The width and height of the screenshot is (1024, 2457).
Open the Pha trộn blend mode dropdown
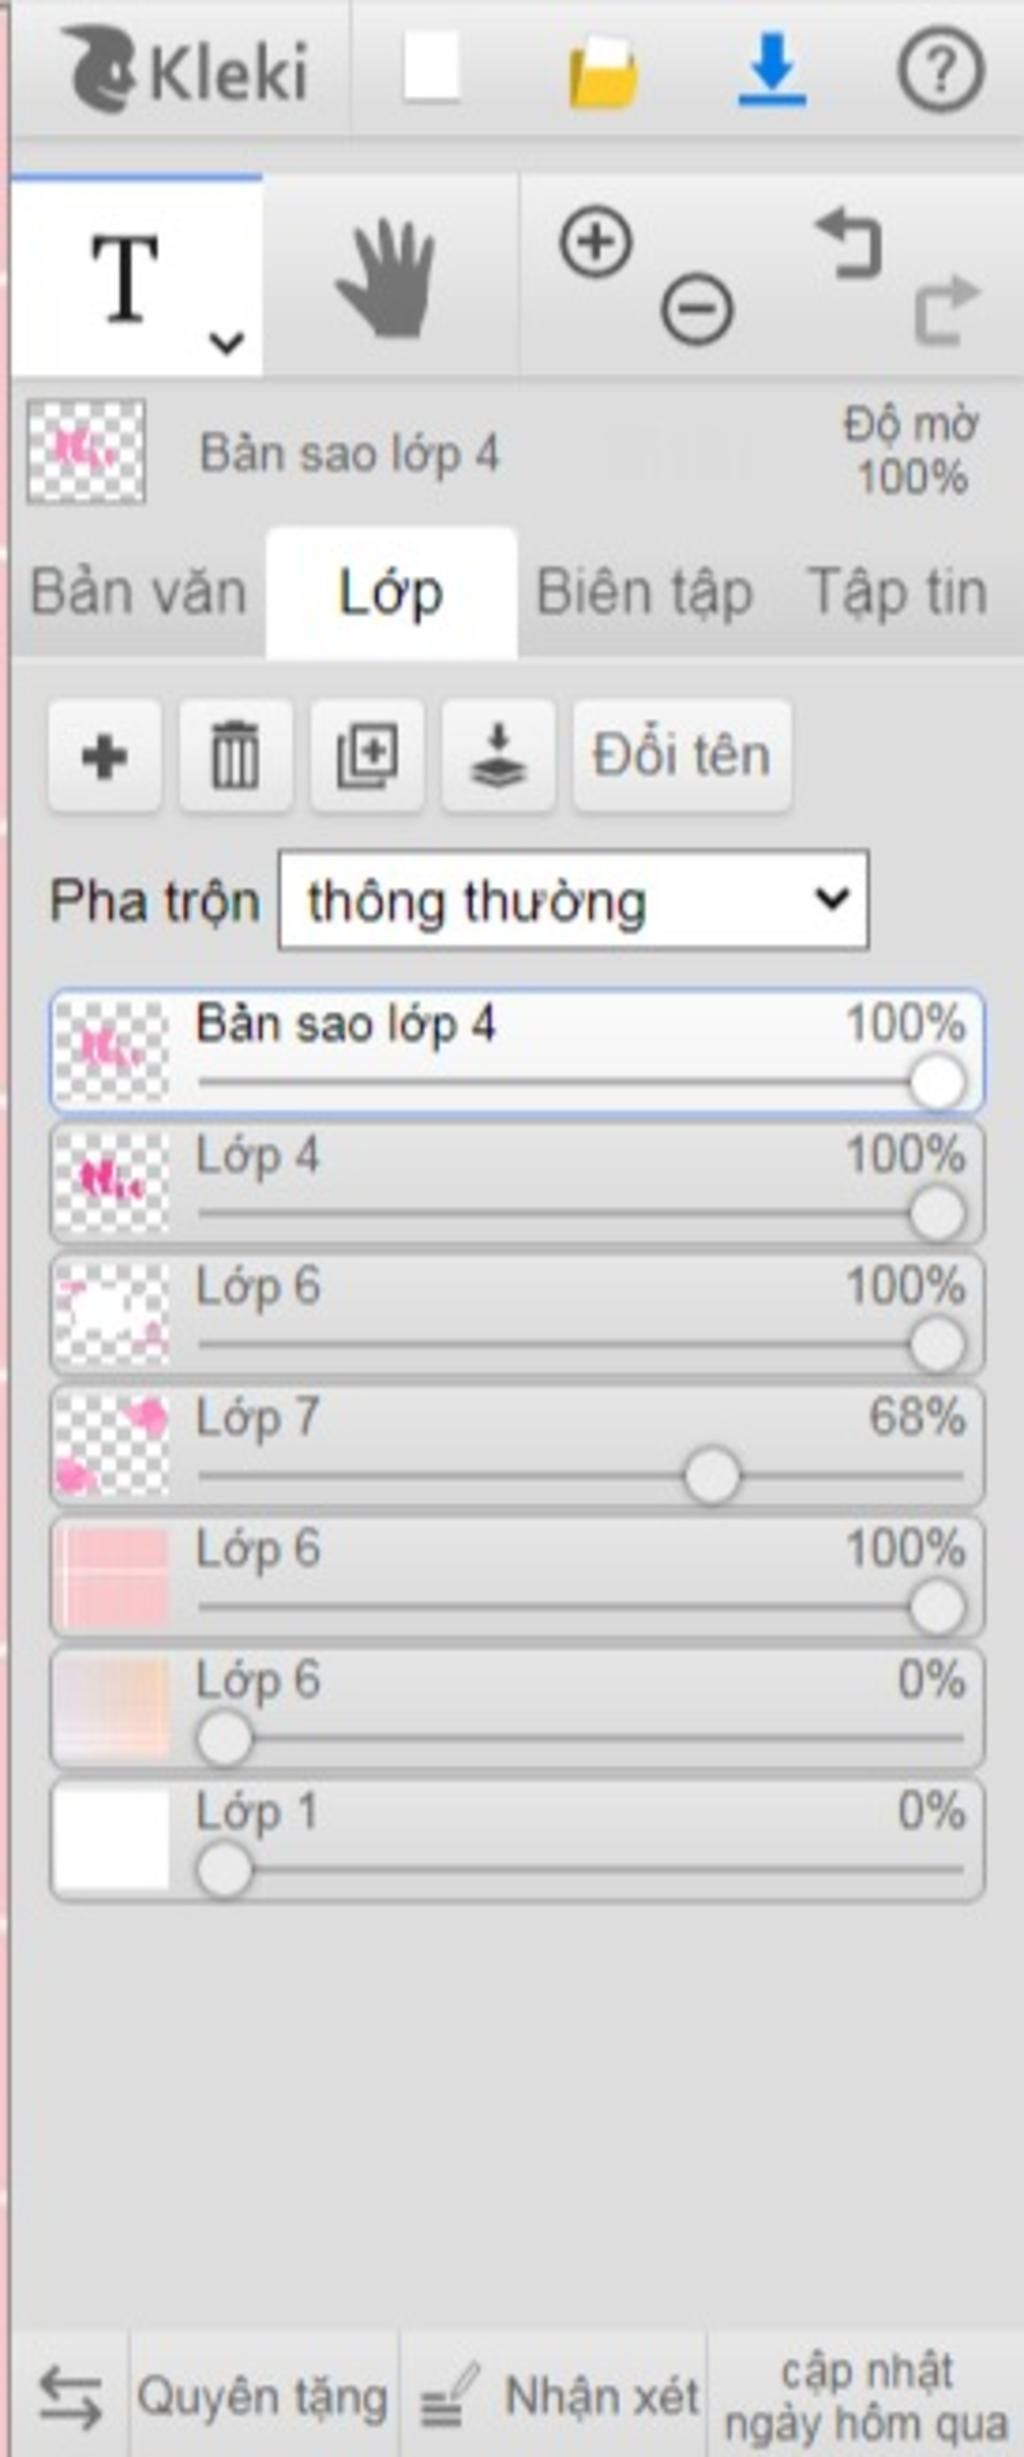pos(574,900)
